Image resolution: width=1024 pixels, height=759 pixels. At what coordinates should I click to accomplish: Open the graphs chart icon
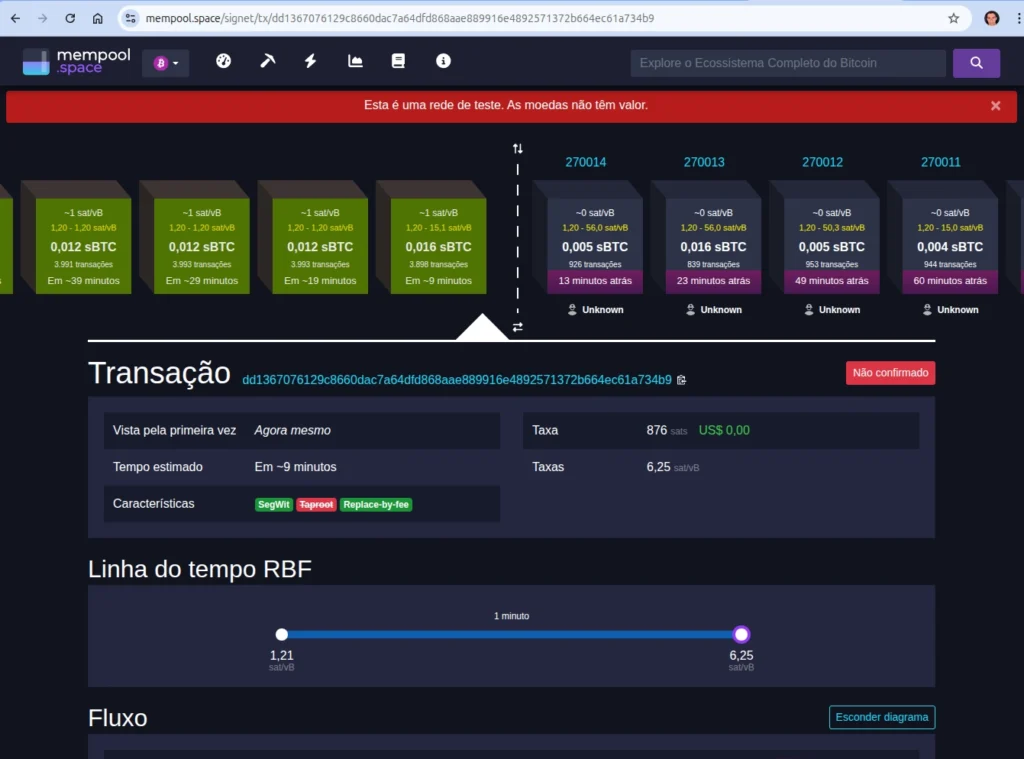354,61
